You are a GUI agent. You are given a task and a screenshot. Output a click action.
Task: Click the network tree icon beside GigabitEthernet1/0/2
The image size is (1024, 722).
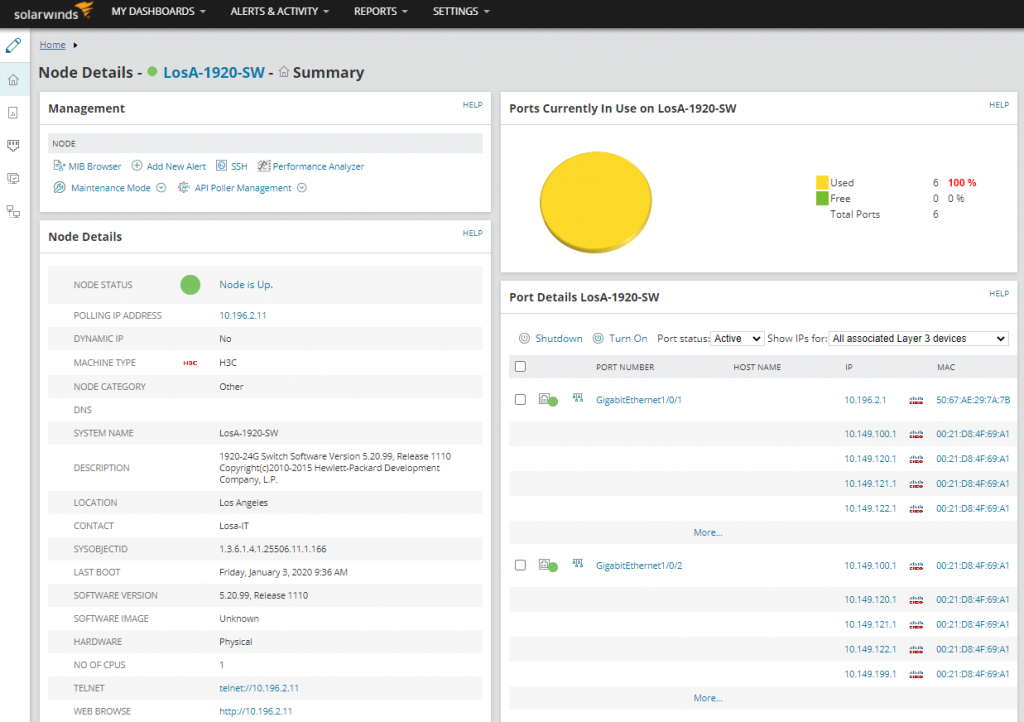578,563
